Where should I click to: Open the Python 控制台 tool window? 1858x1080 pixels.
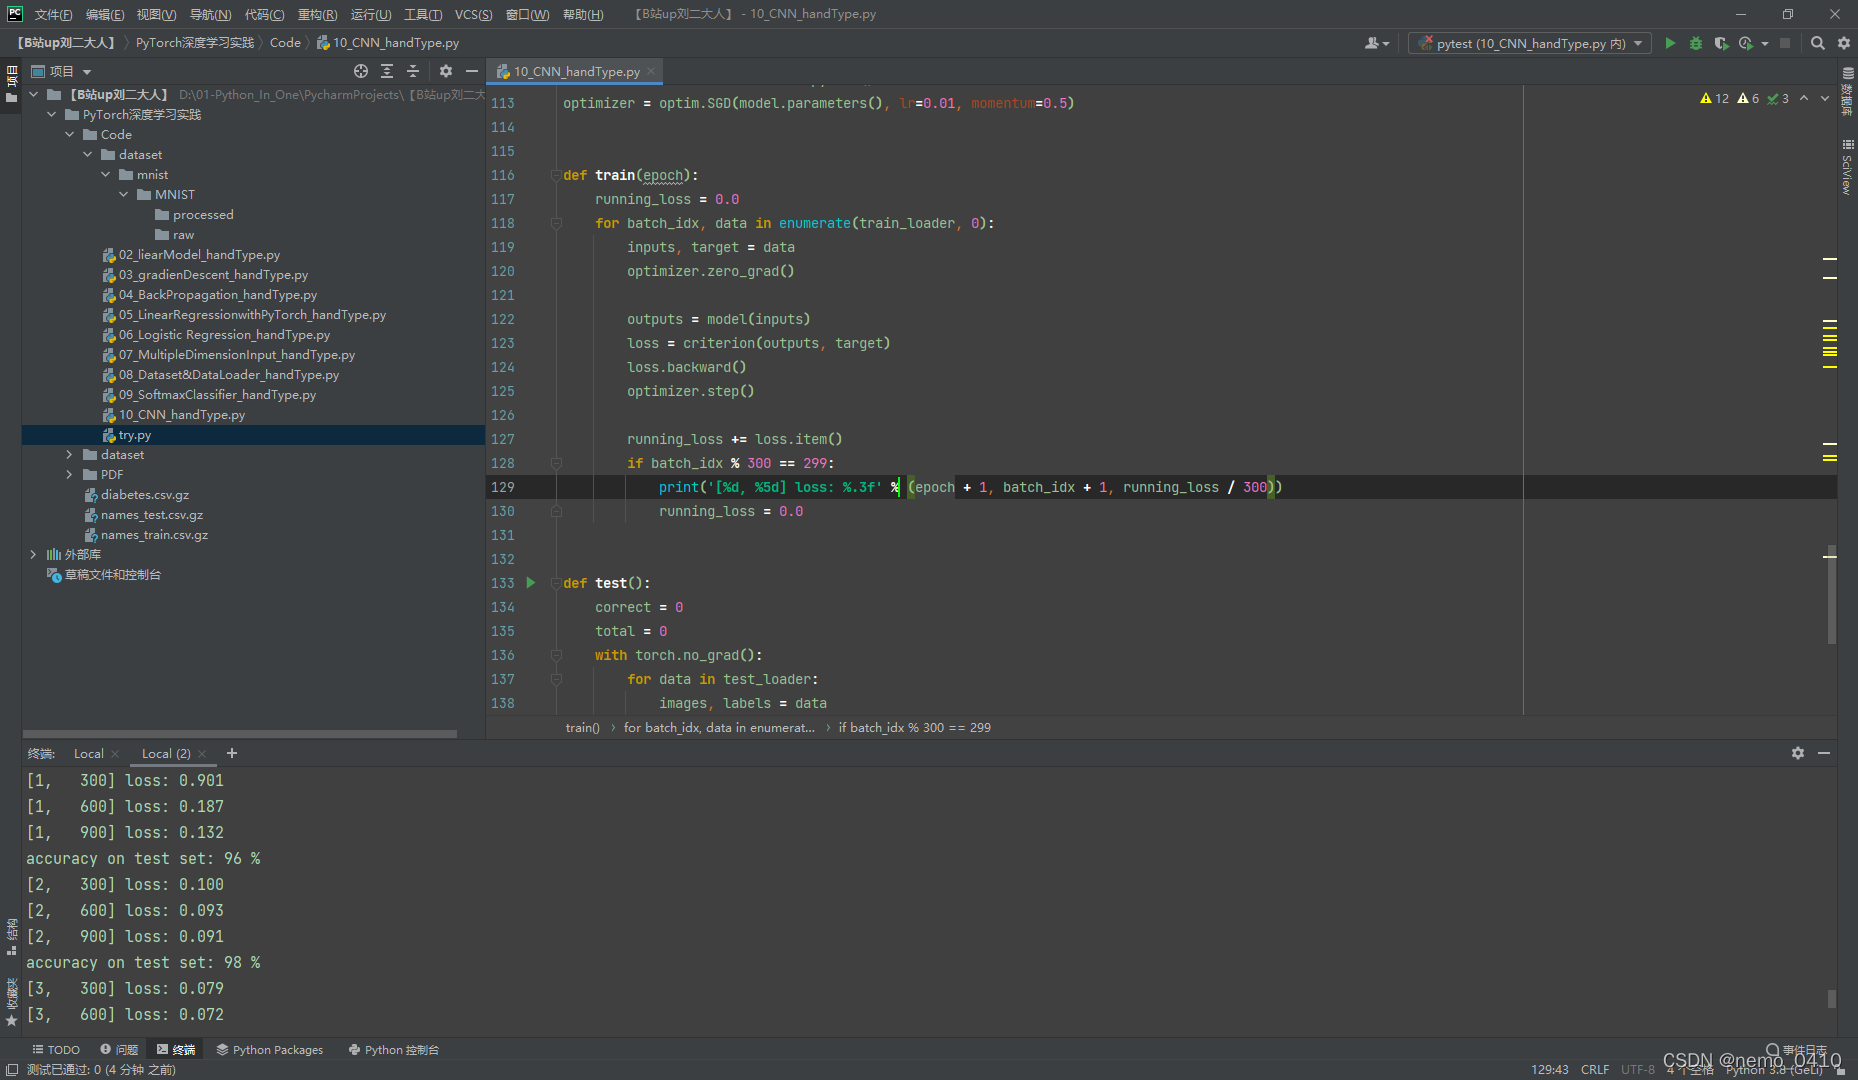tap(394, 1050)
